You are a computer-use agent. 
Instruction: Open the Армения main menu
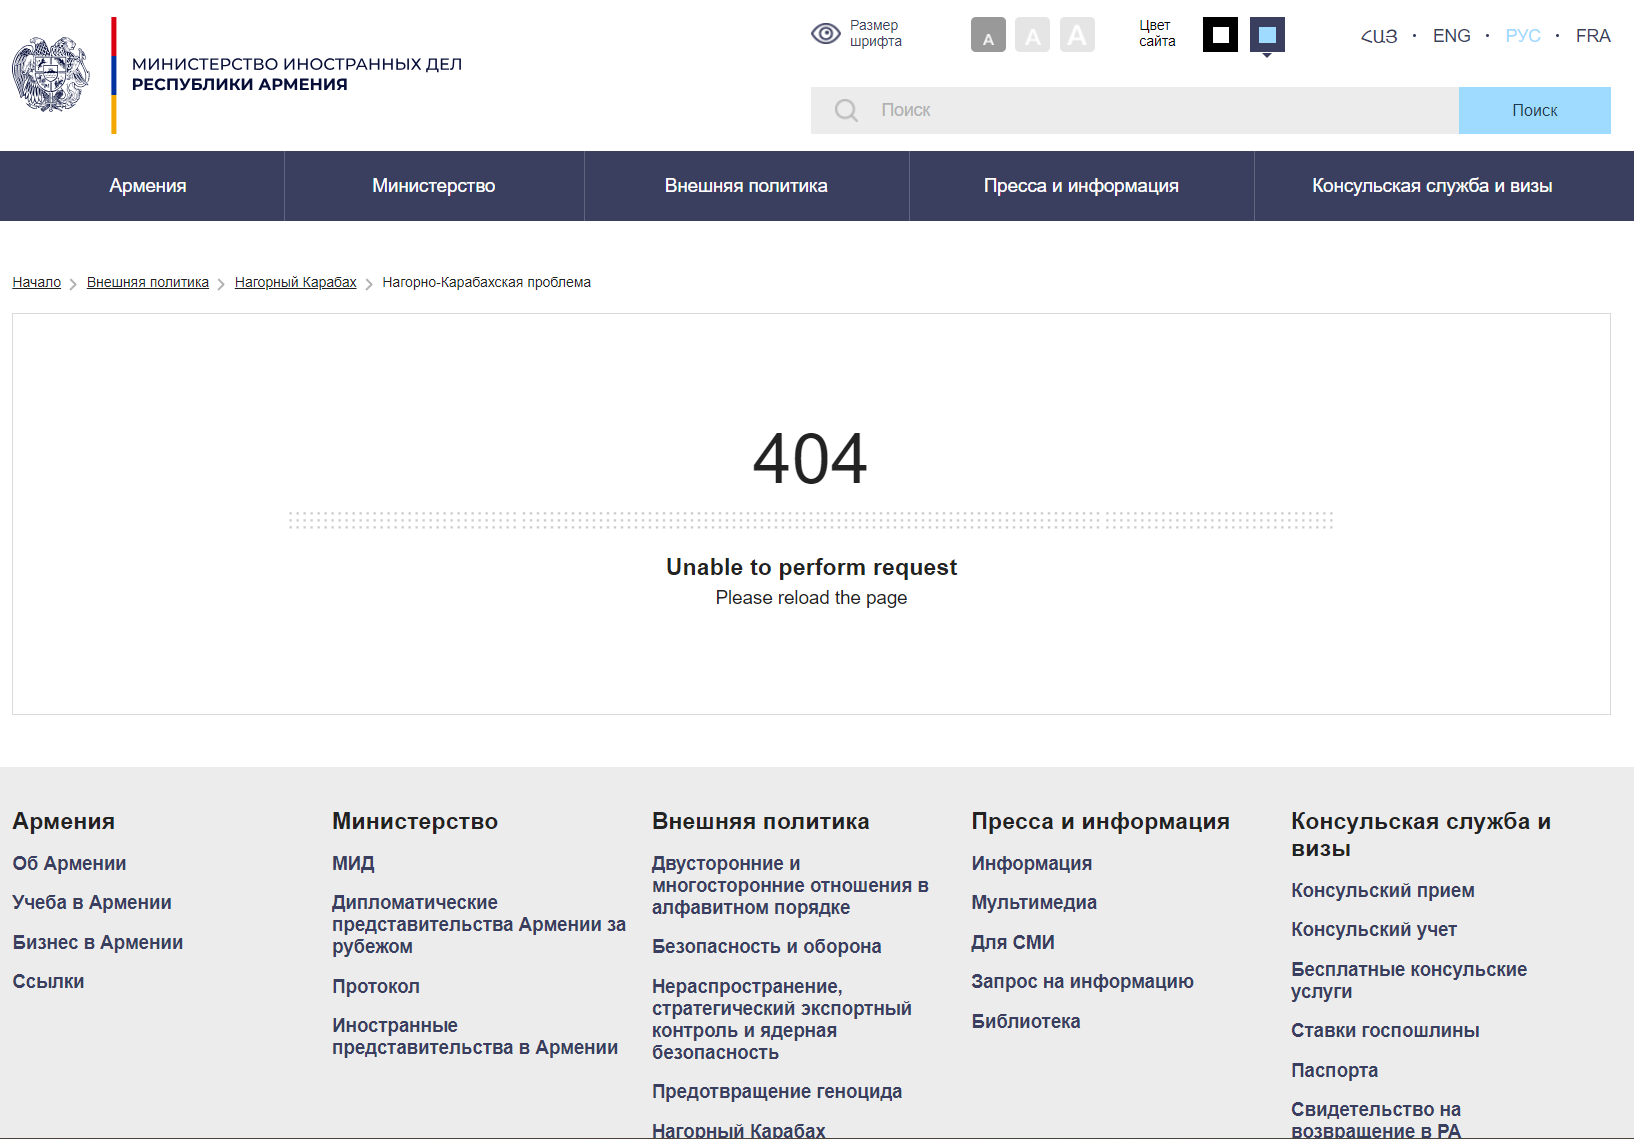(x=148, y=186)
